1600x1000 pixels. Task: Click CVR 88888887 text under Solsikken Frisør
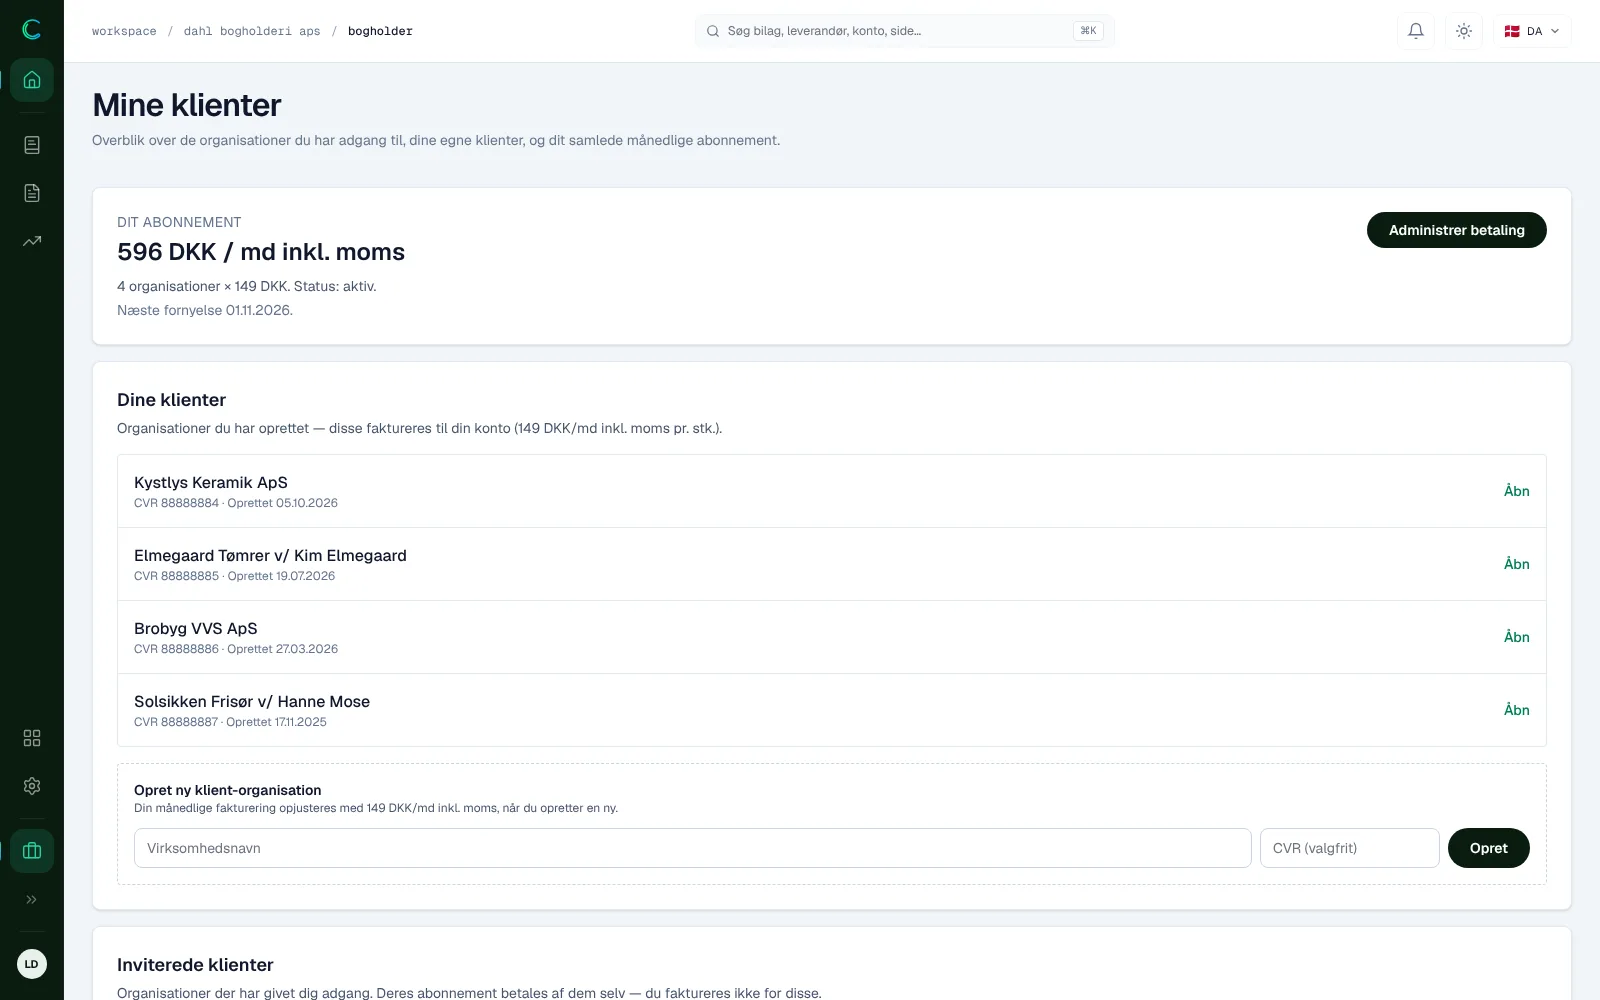(176, 722)
